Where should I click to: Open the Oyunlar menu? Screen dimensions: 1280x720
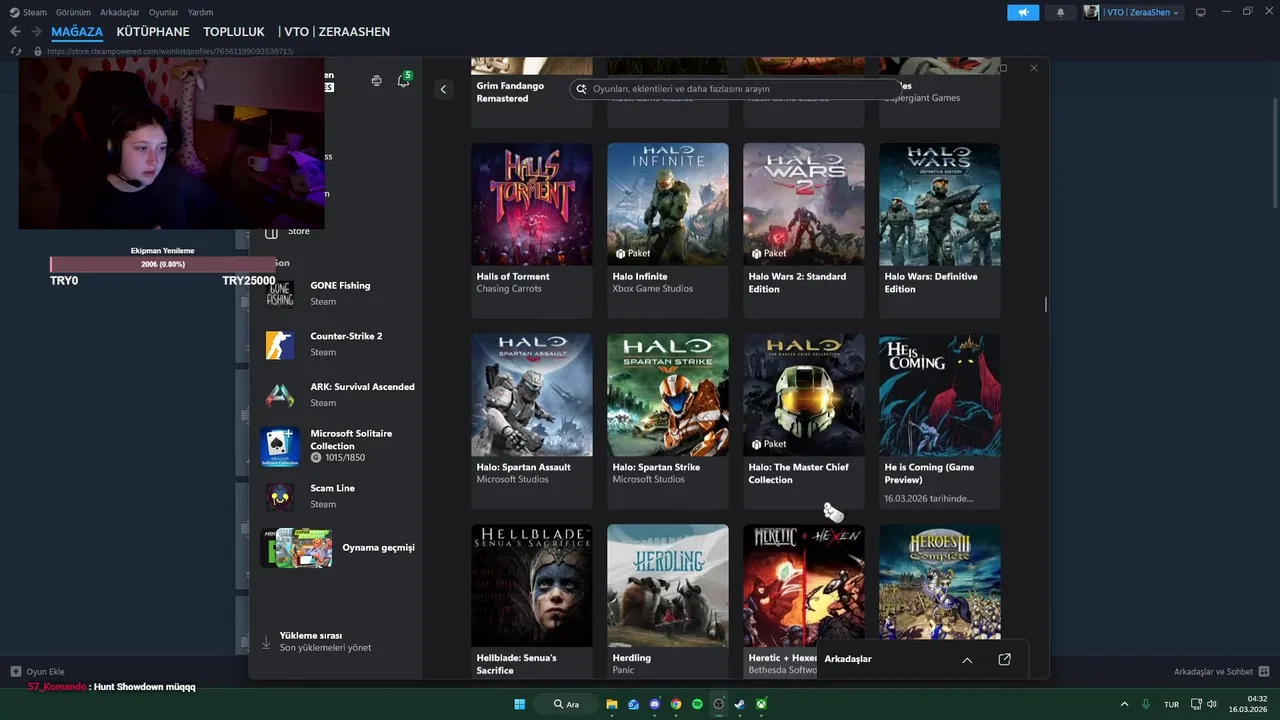point(164,12)
